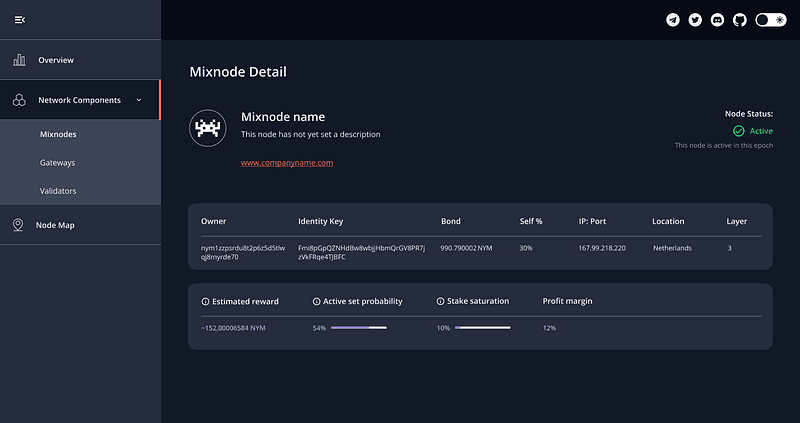Collapse the Network Components chevron
Image resolution: width=800 pixels, height=423 pixels.
[139, 100]
